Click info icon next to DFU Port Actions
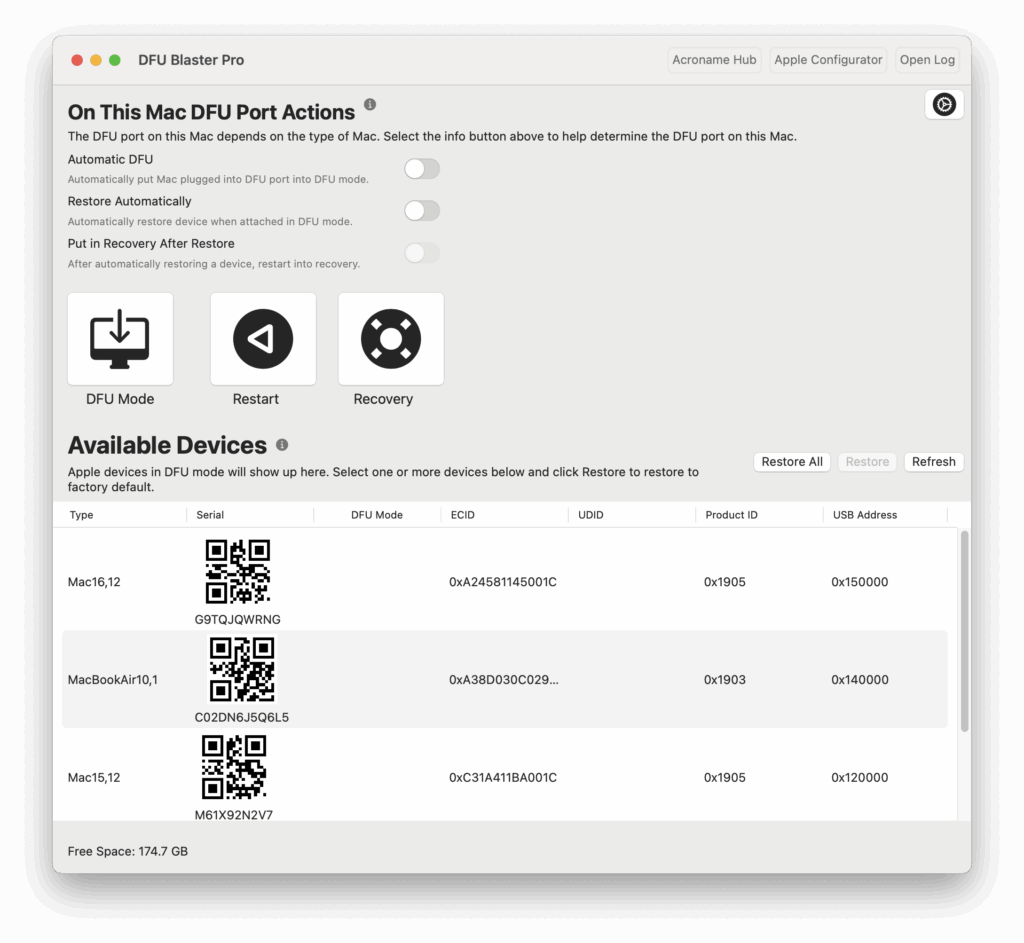 [370, 104]
